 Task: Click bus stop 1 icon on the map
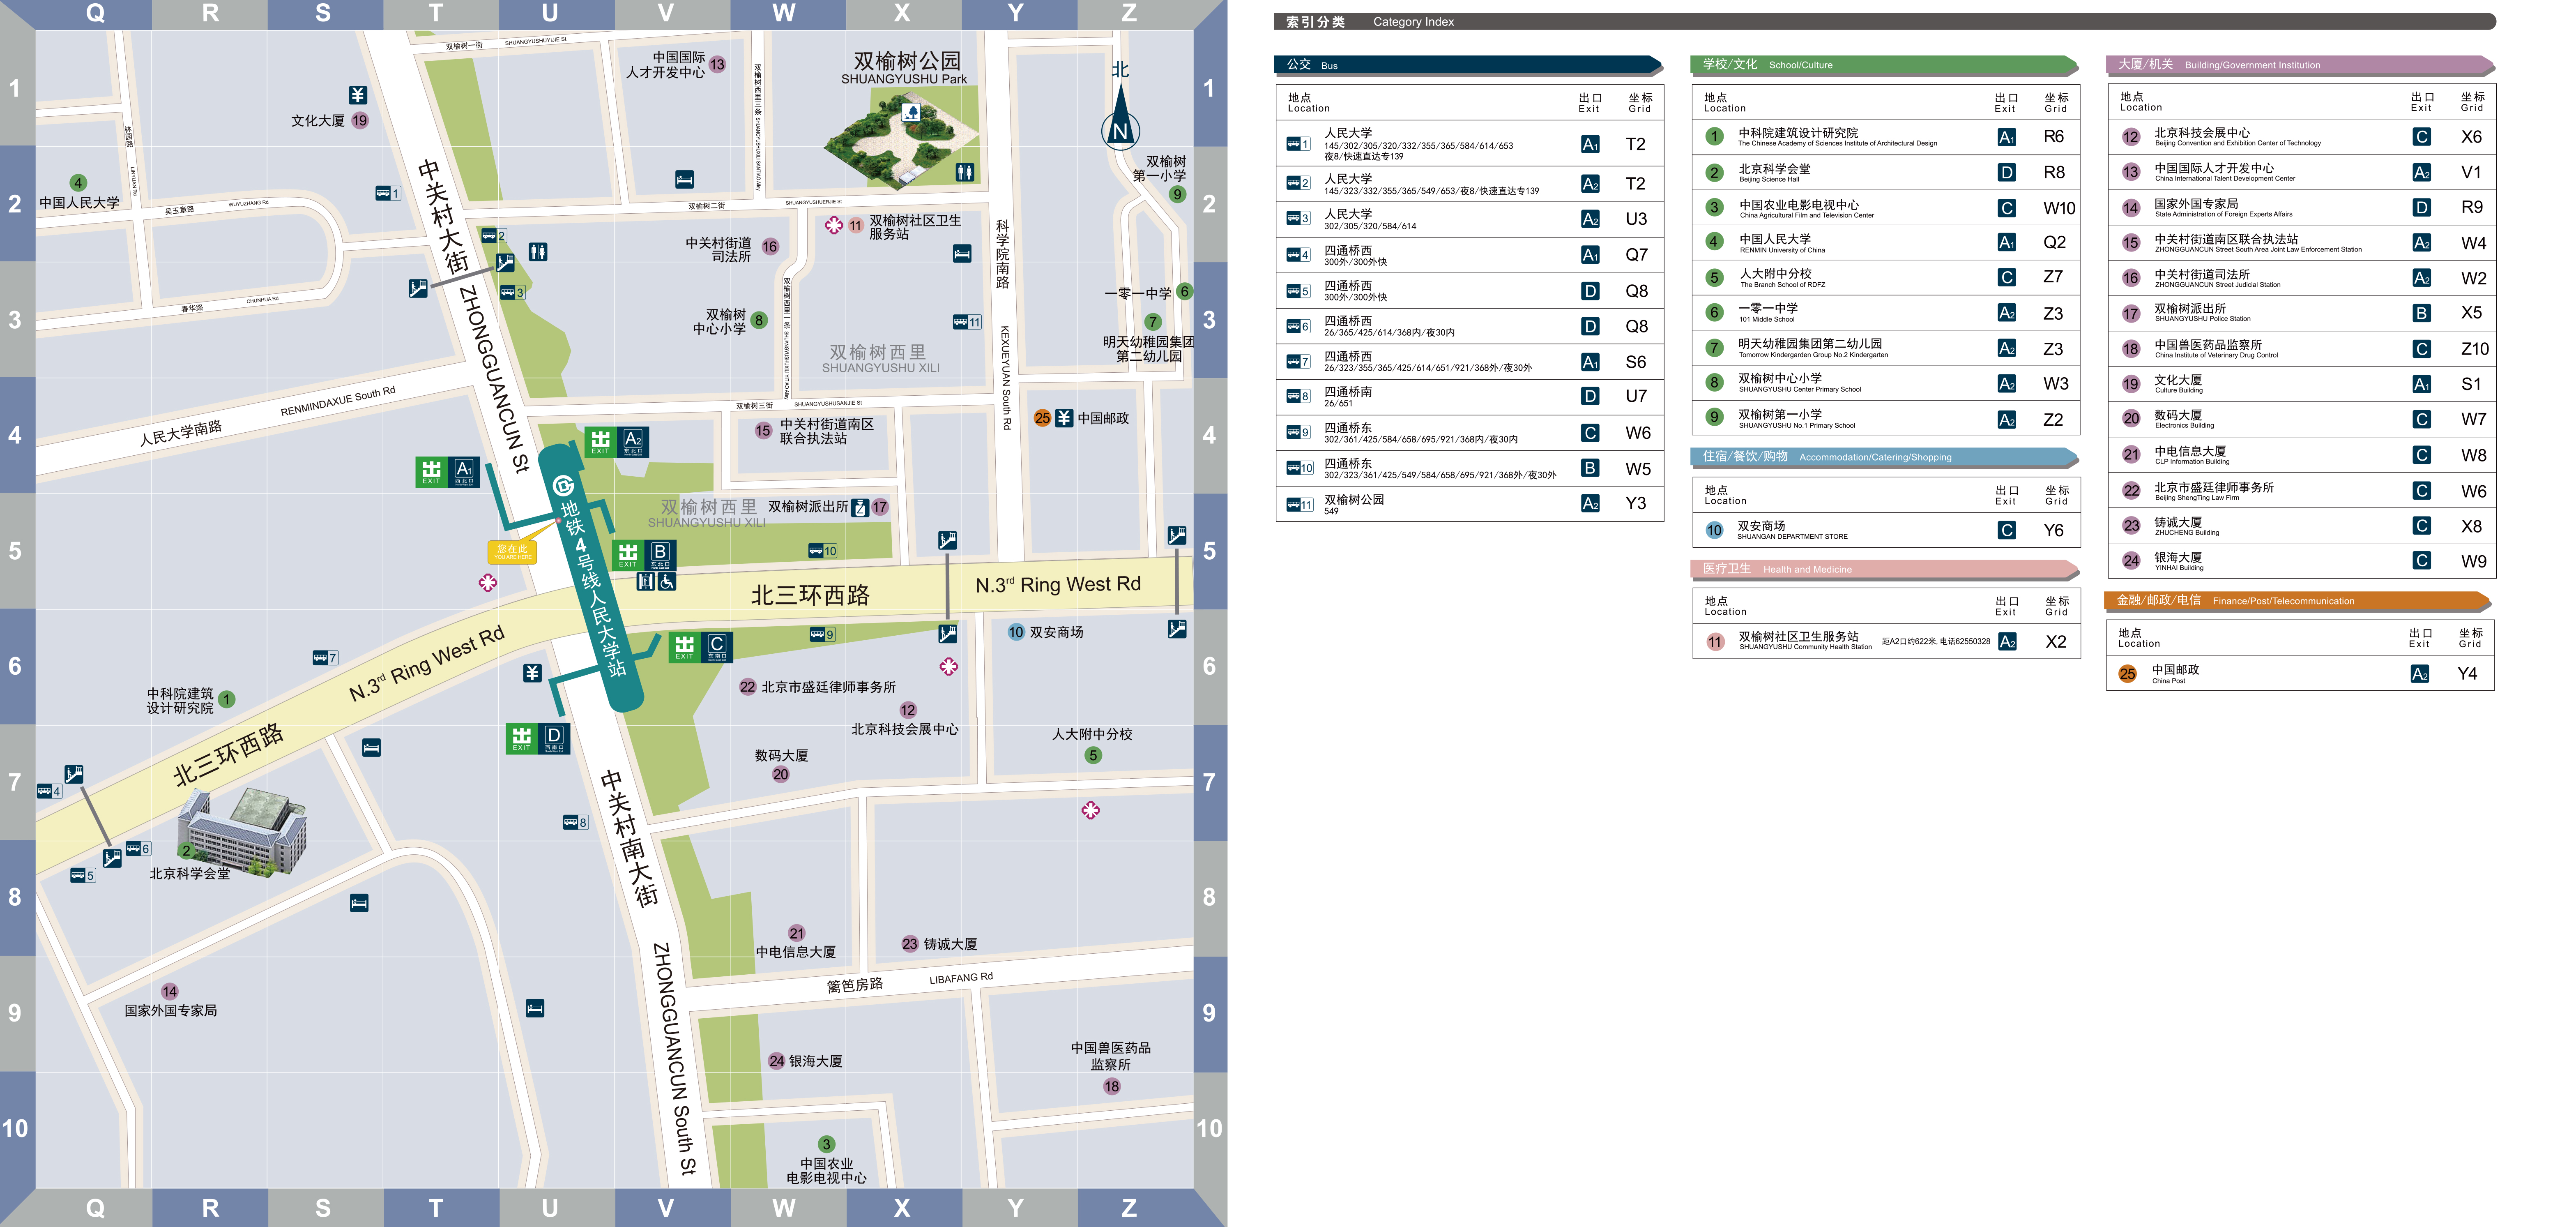(x=388, y=193)
